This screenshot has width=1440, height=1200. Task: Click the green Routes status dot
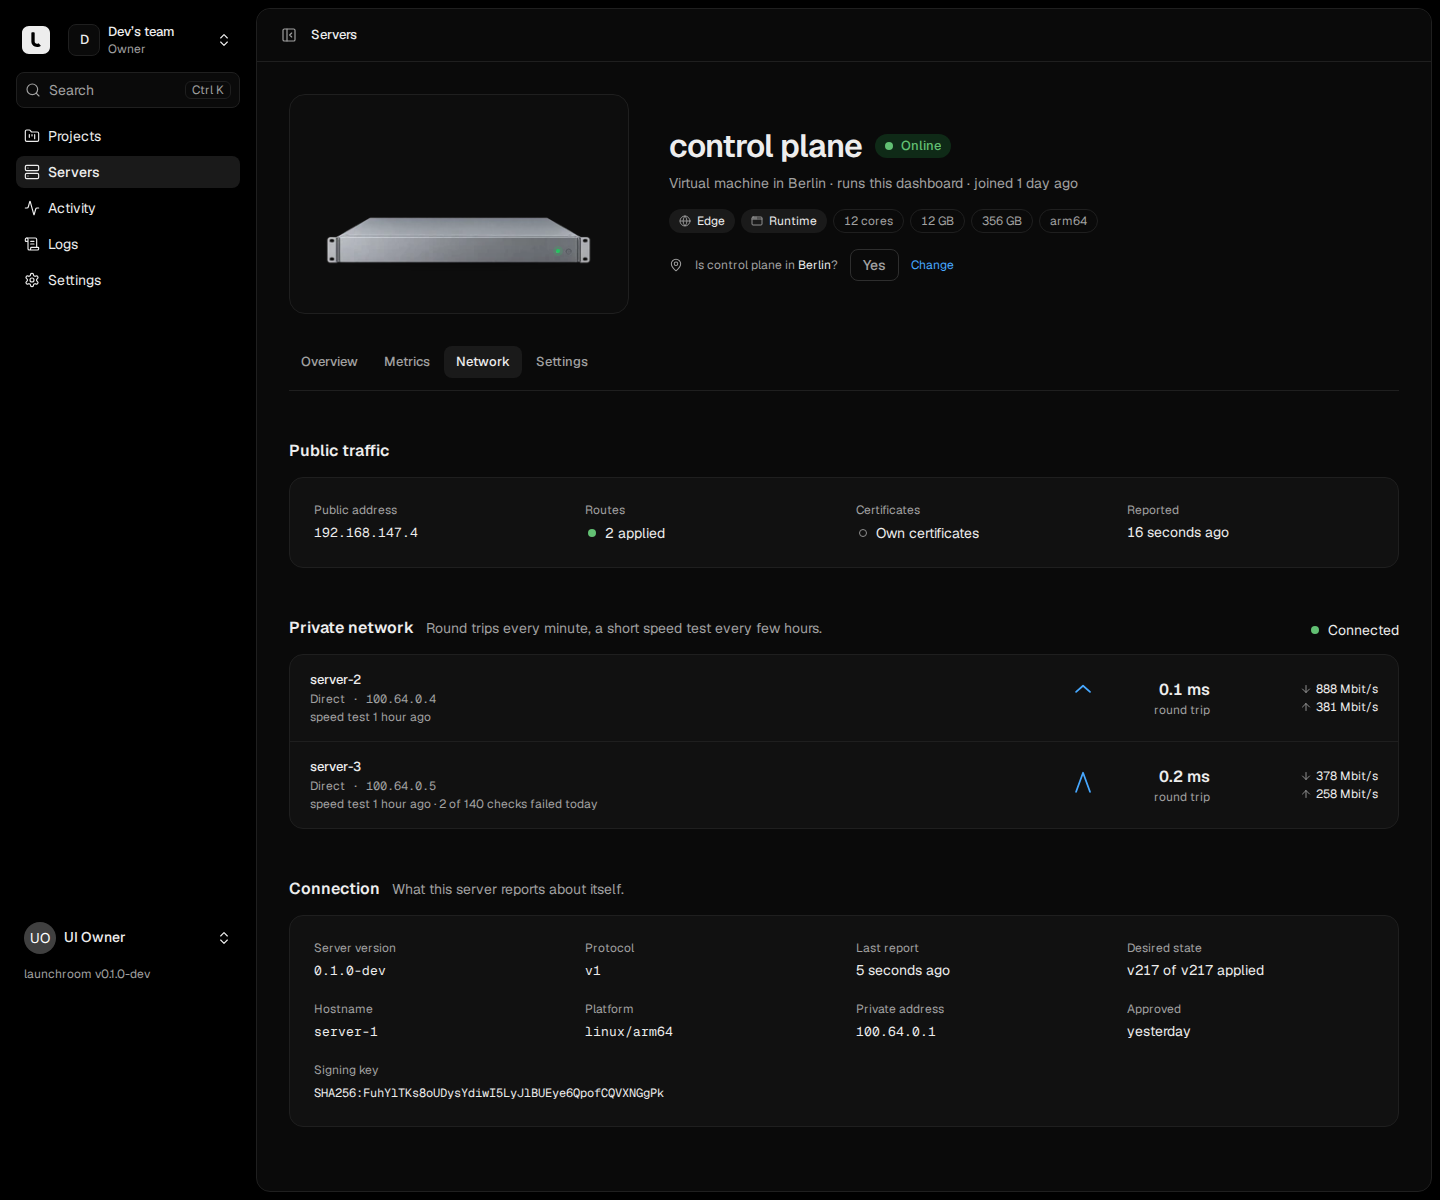(592, 534)
